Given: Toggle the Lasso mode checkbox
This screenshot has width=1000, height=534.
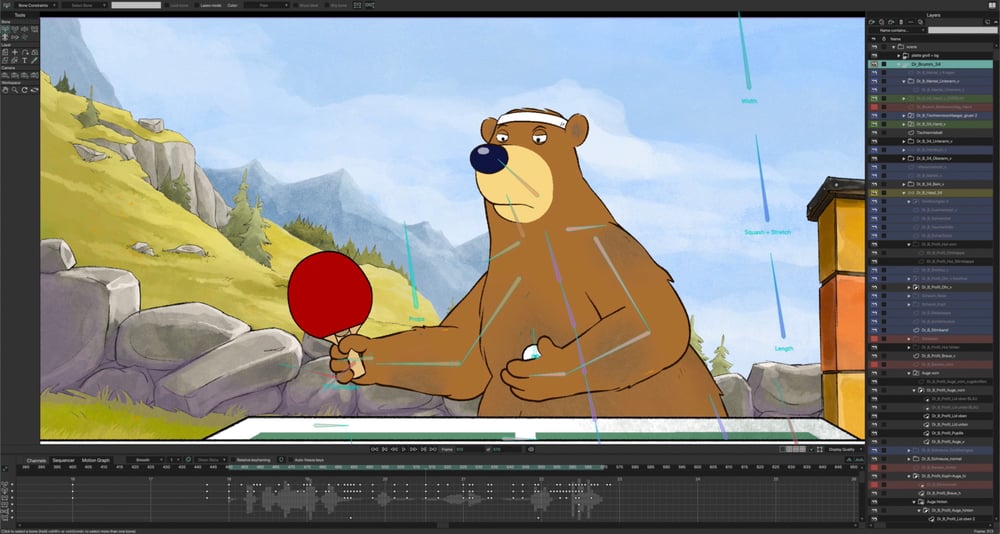Looking at the screenshot, I should (196, 5).
